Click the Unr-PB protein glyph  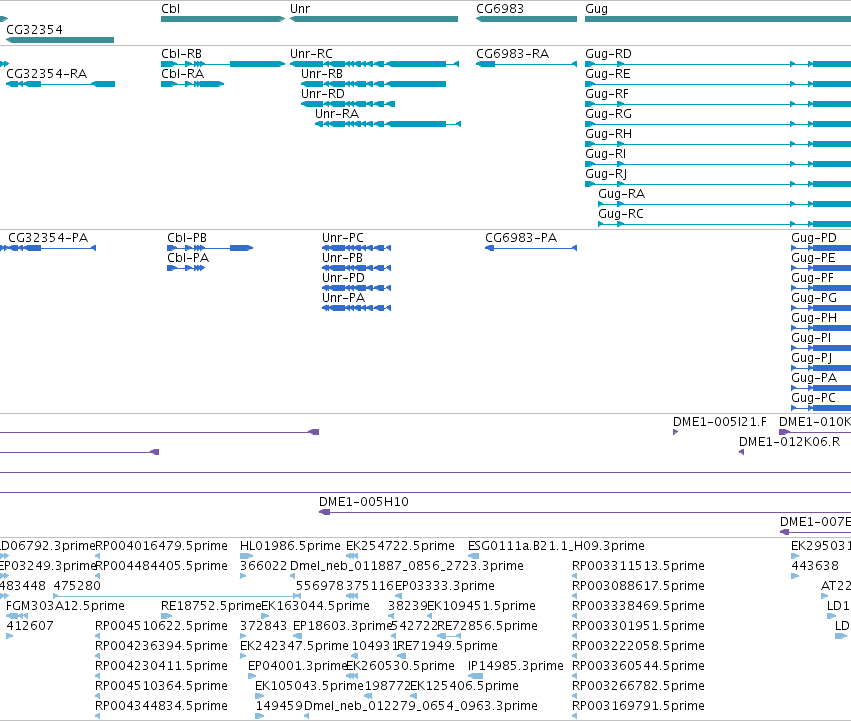point(357,268)
